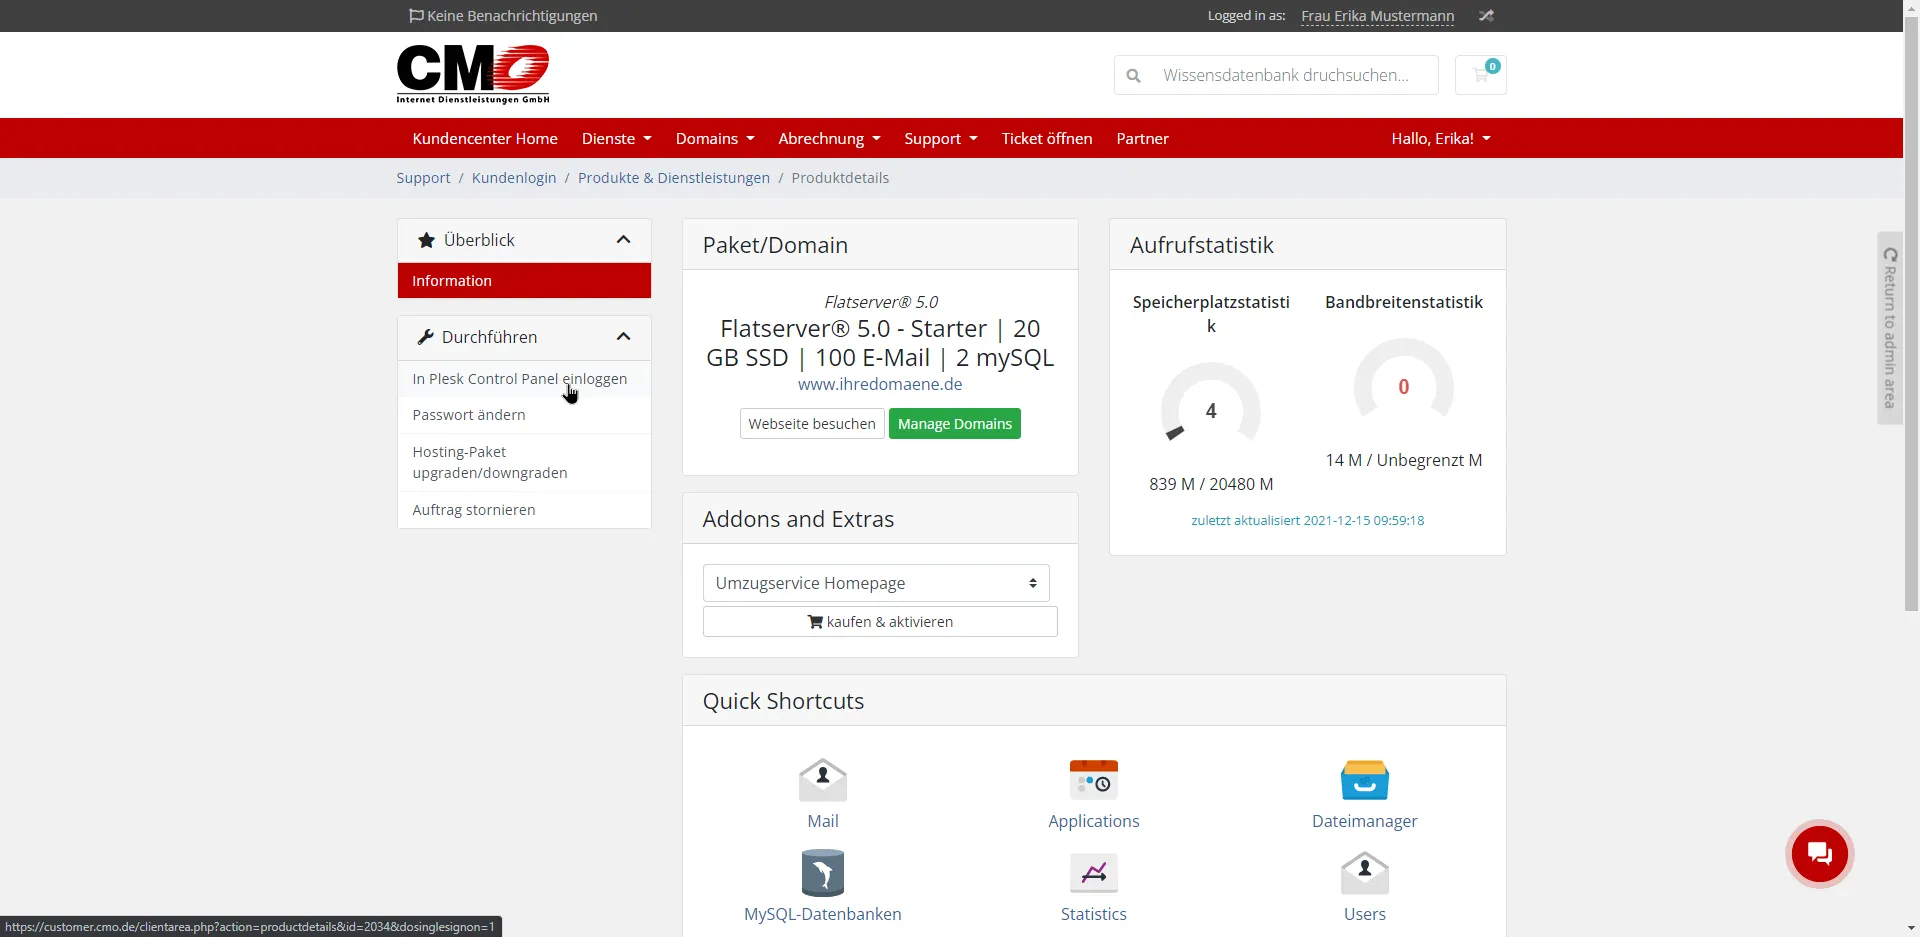1920x937 pixels.
Task: Click the green Manage Domains button
Action: 955,424
